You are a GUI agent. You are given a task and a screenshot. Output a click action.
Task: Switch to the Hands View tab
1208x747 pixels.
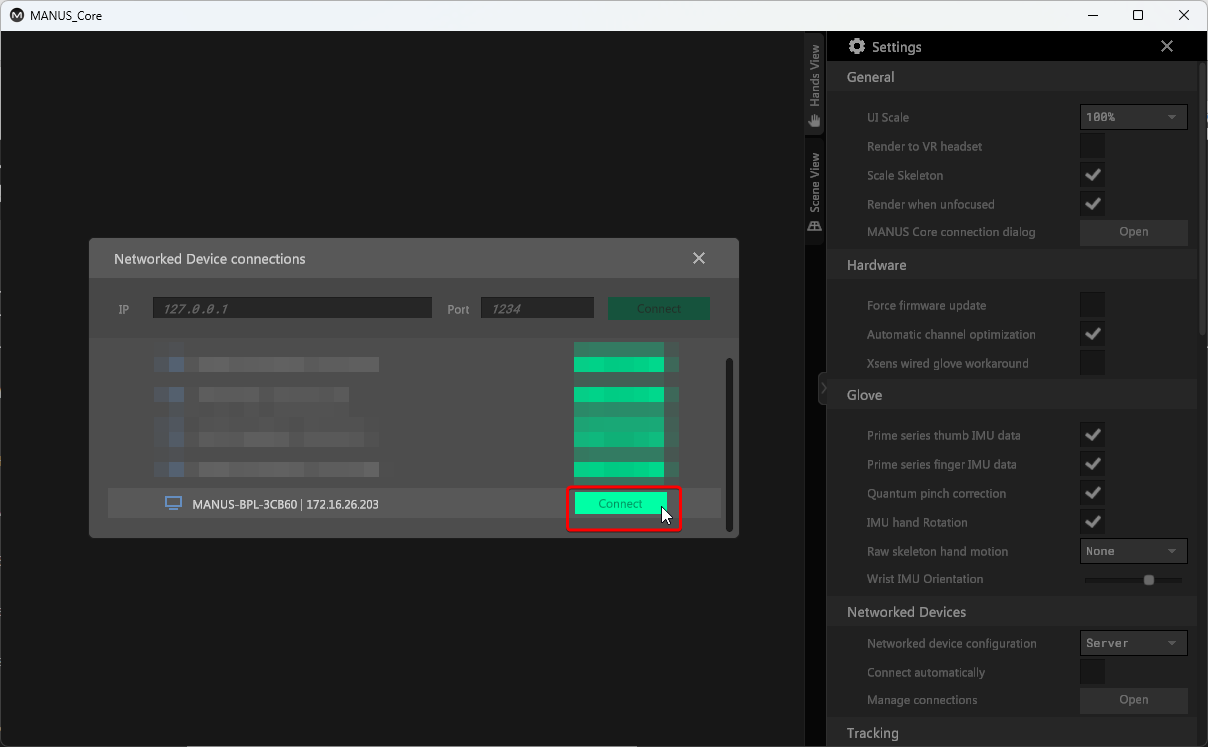click(x=815, y=78)
